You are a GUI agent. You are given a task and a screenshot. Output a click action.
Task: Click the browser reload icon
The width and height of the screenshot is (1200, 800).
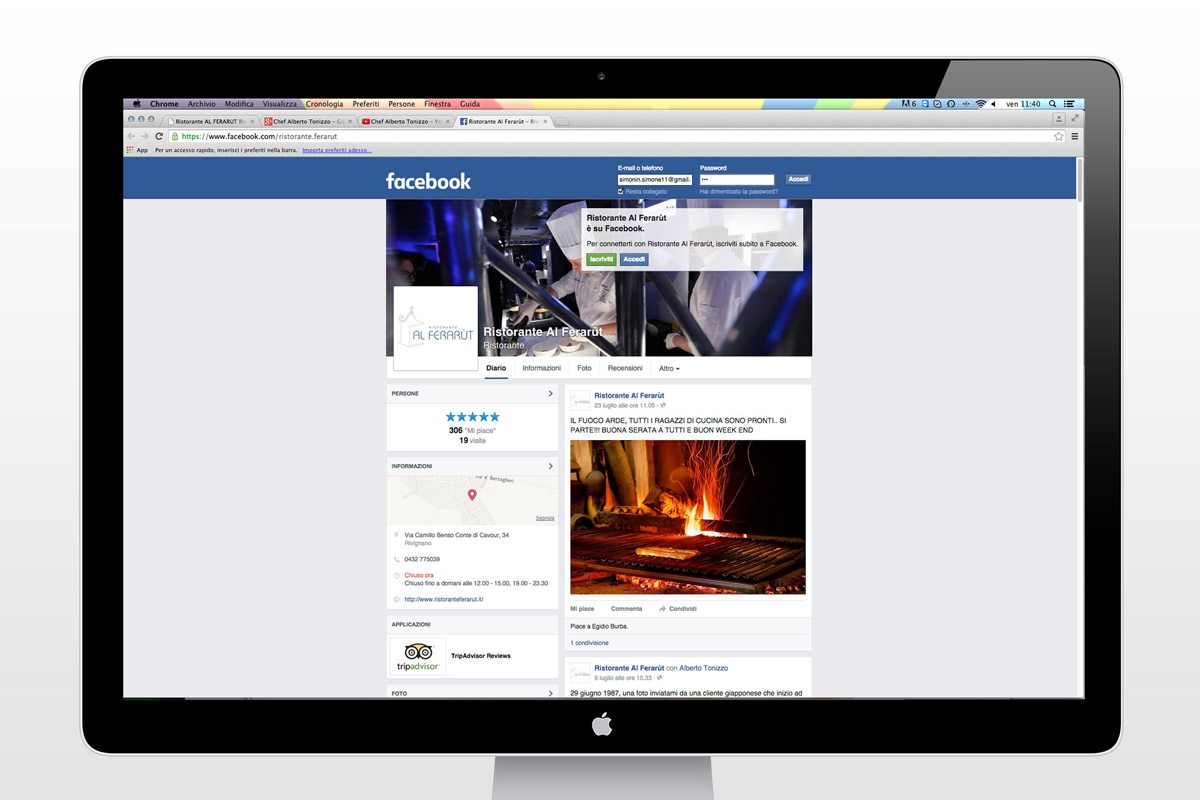[x=159, y=136]
